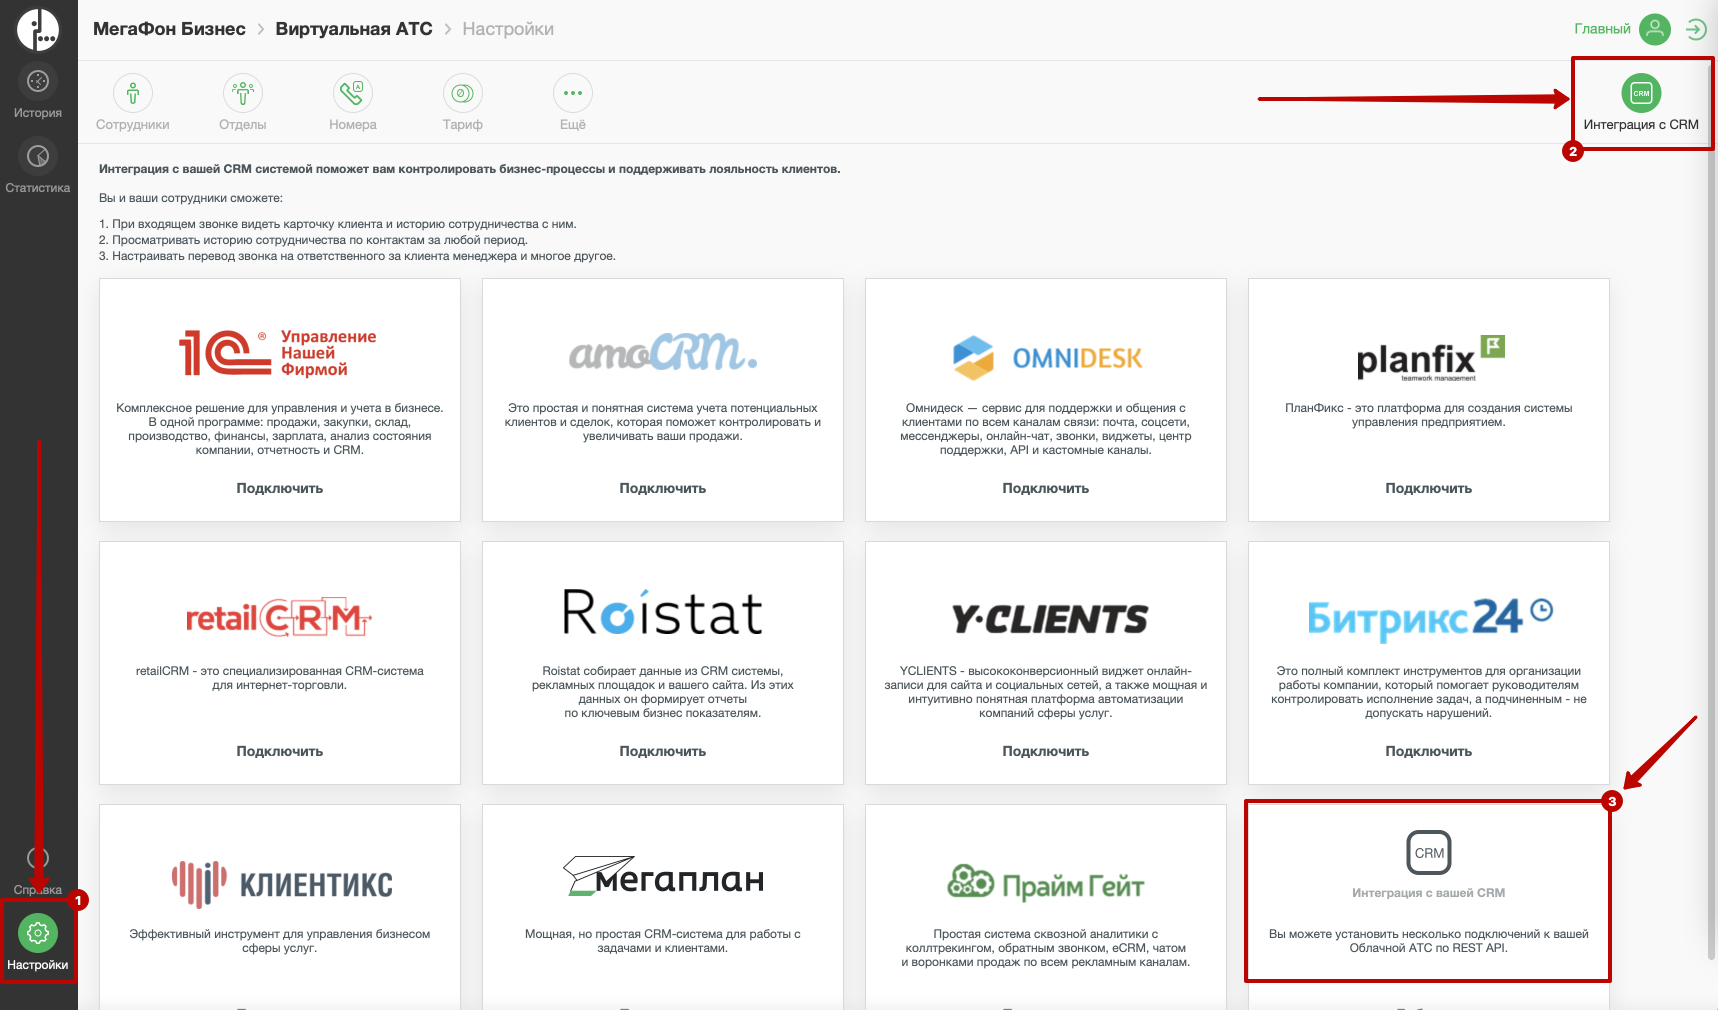Click the Мегаплан description text
The height and width of the screenshot is (1010, 1718).
point(663,941)
